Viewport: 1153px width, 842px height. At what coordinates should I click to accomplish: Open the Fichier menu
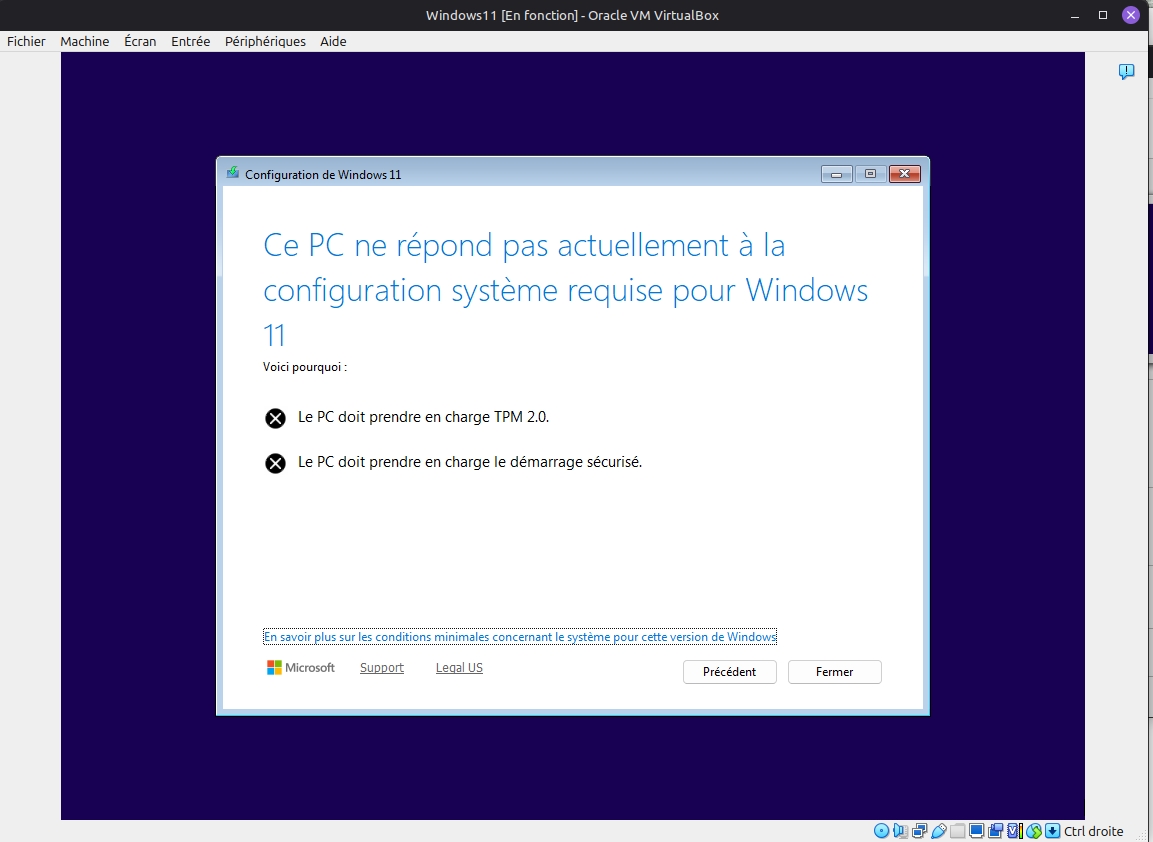[26, 41]
